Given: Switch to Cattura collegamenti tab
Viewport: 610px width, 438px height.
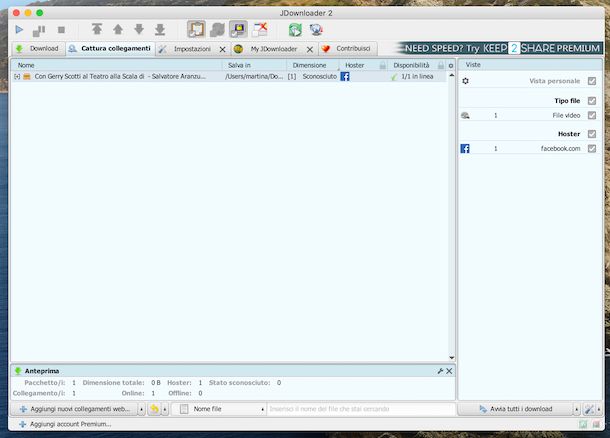Looking at the screenshot, I should [x=110, y=49].
